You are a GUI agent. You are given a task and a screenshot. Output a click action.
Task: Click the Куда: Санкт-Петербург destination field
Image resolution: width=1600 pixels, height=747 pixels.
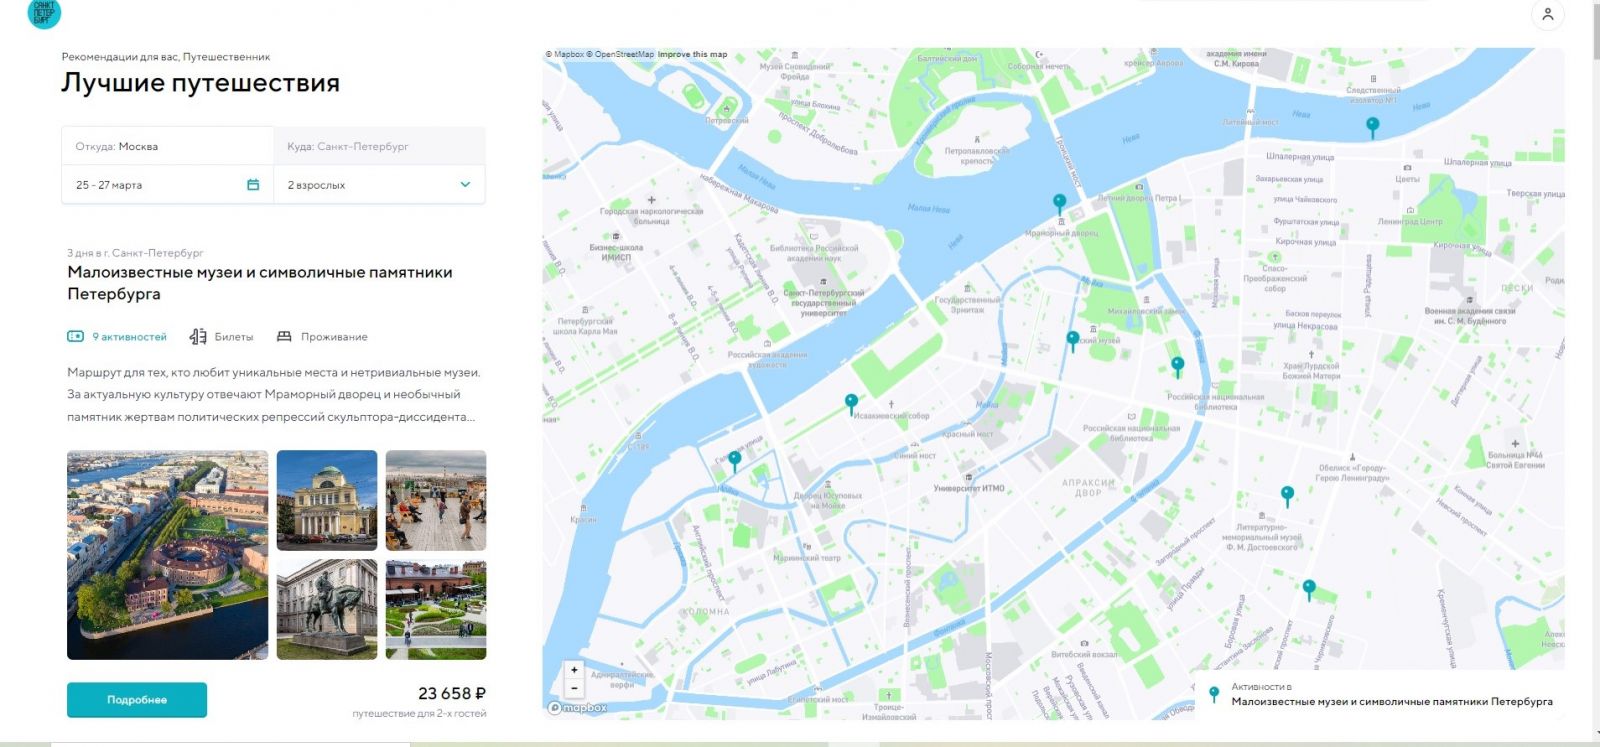pyautogui.click(x=380, y=146)
